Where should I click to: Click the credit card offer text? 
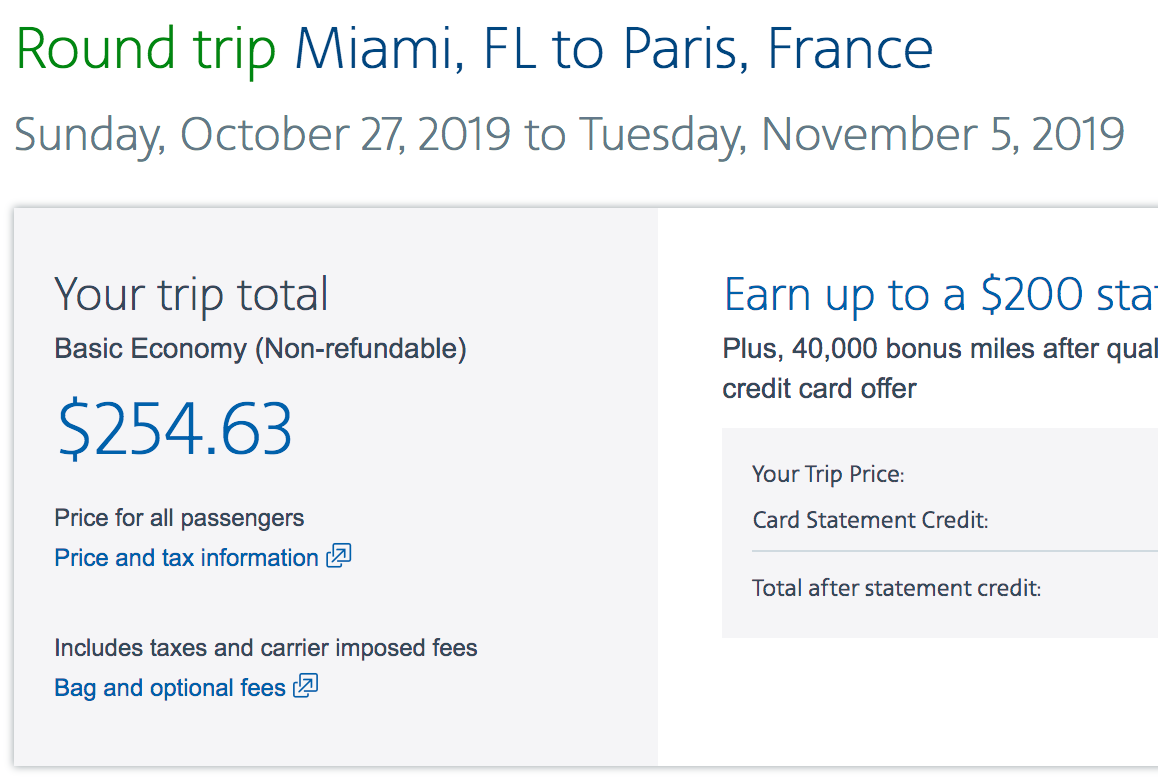[x=819, y=389]
